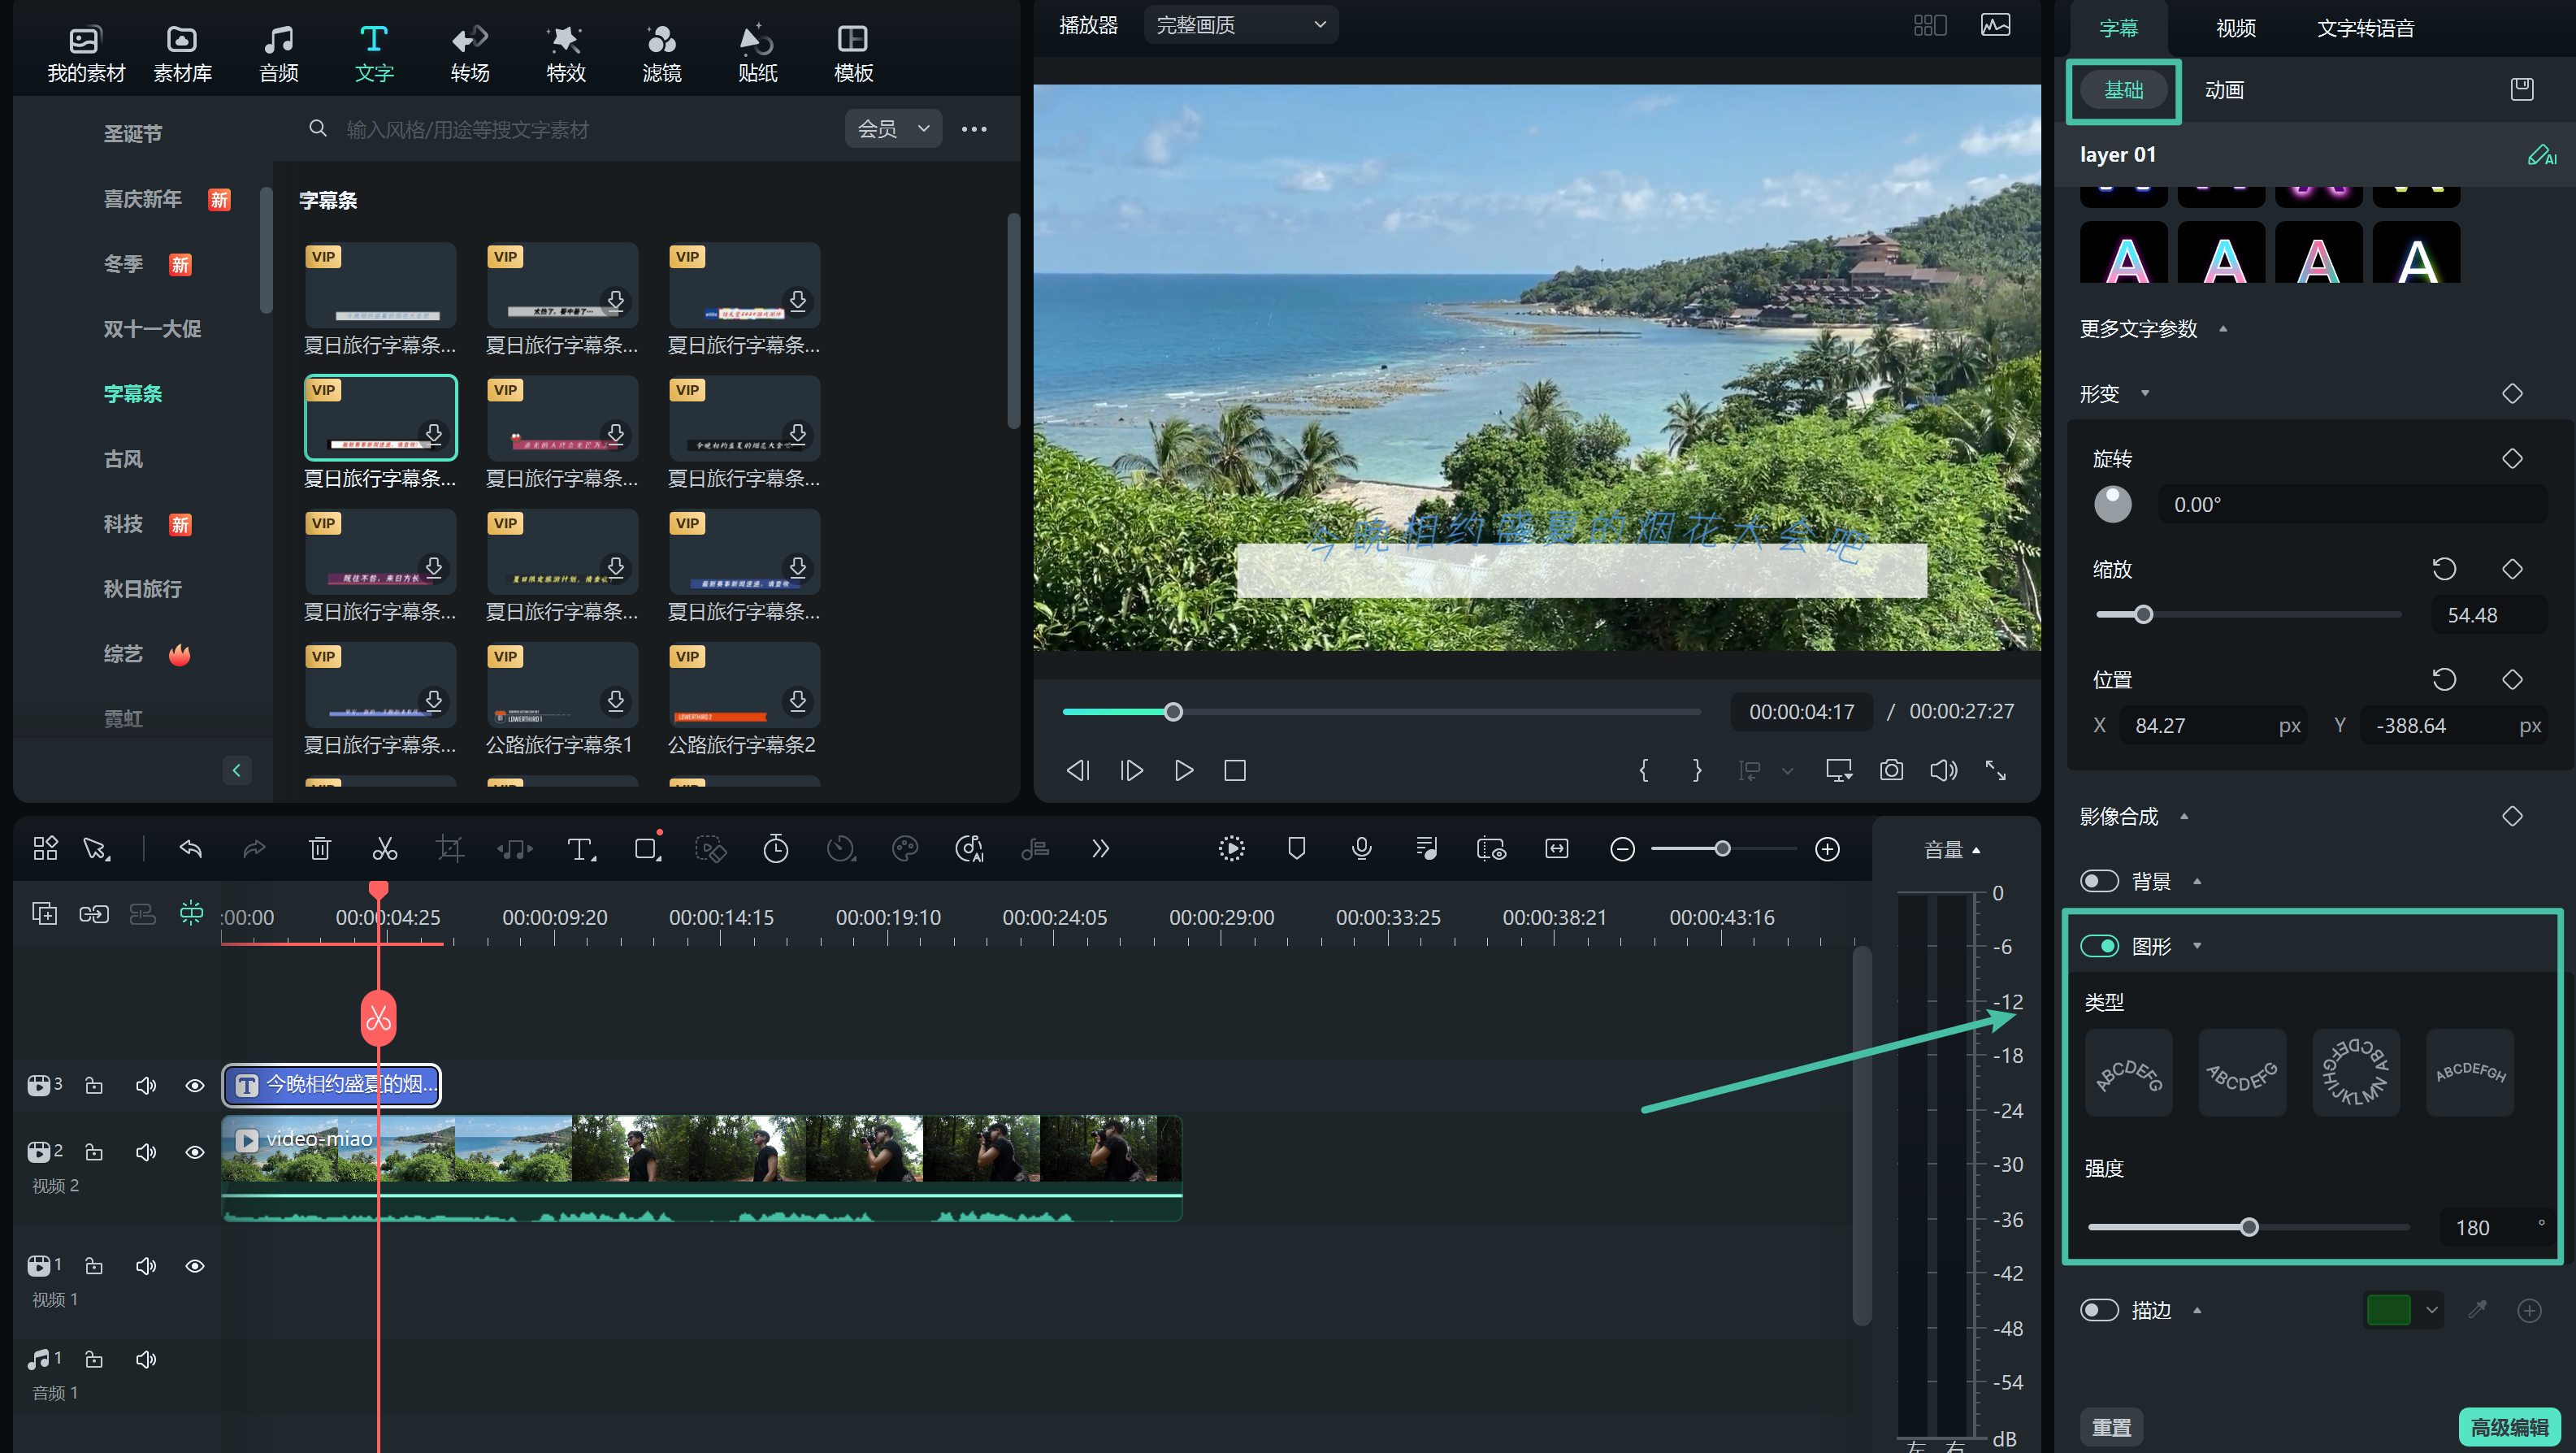The width and height of the screenshot is (2576, 1453).
Task: Delete the selected clip with trash icon
Action: (x=320, y=849)
